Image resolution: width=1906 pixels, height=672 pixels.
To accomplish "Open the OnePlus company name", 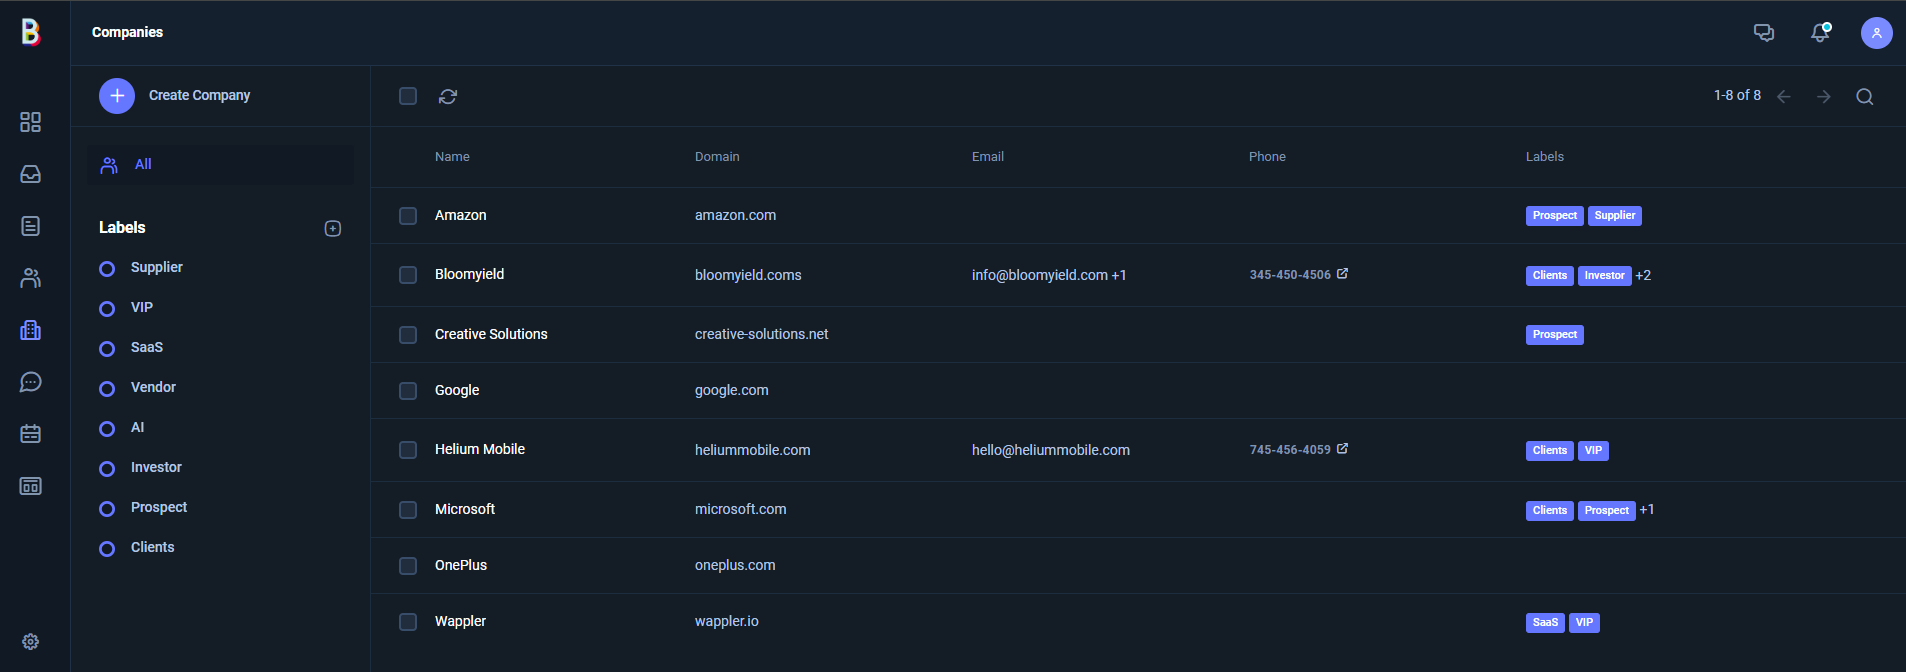I will point(461,566).
